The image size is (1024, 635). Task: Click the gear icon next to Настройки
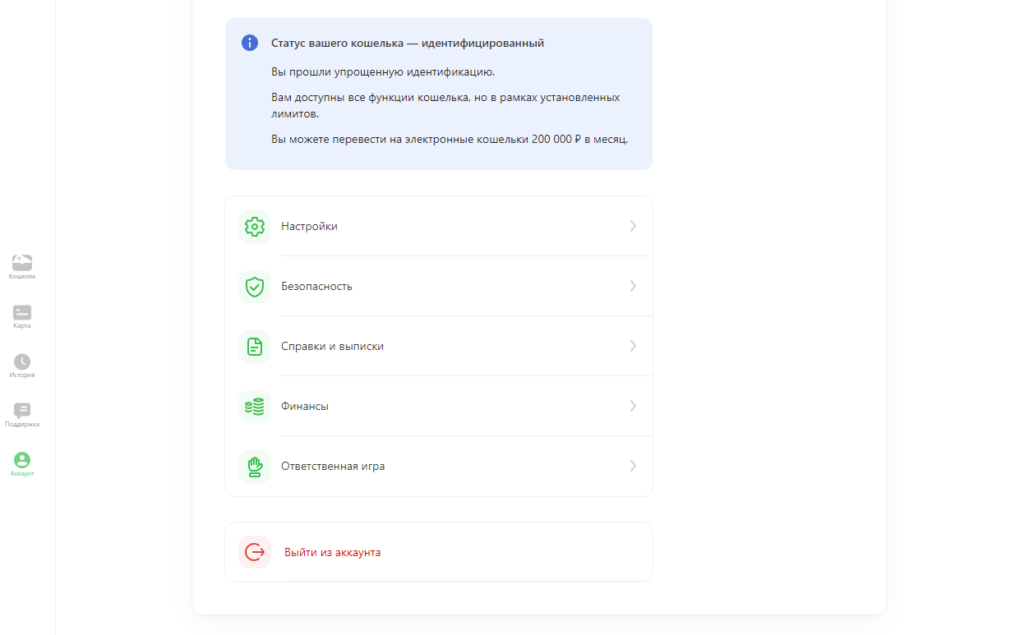[255, 226]
